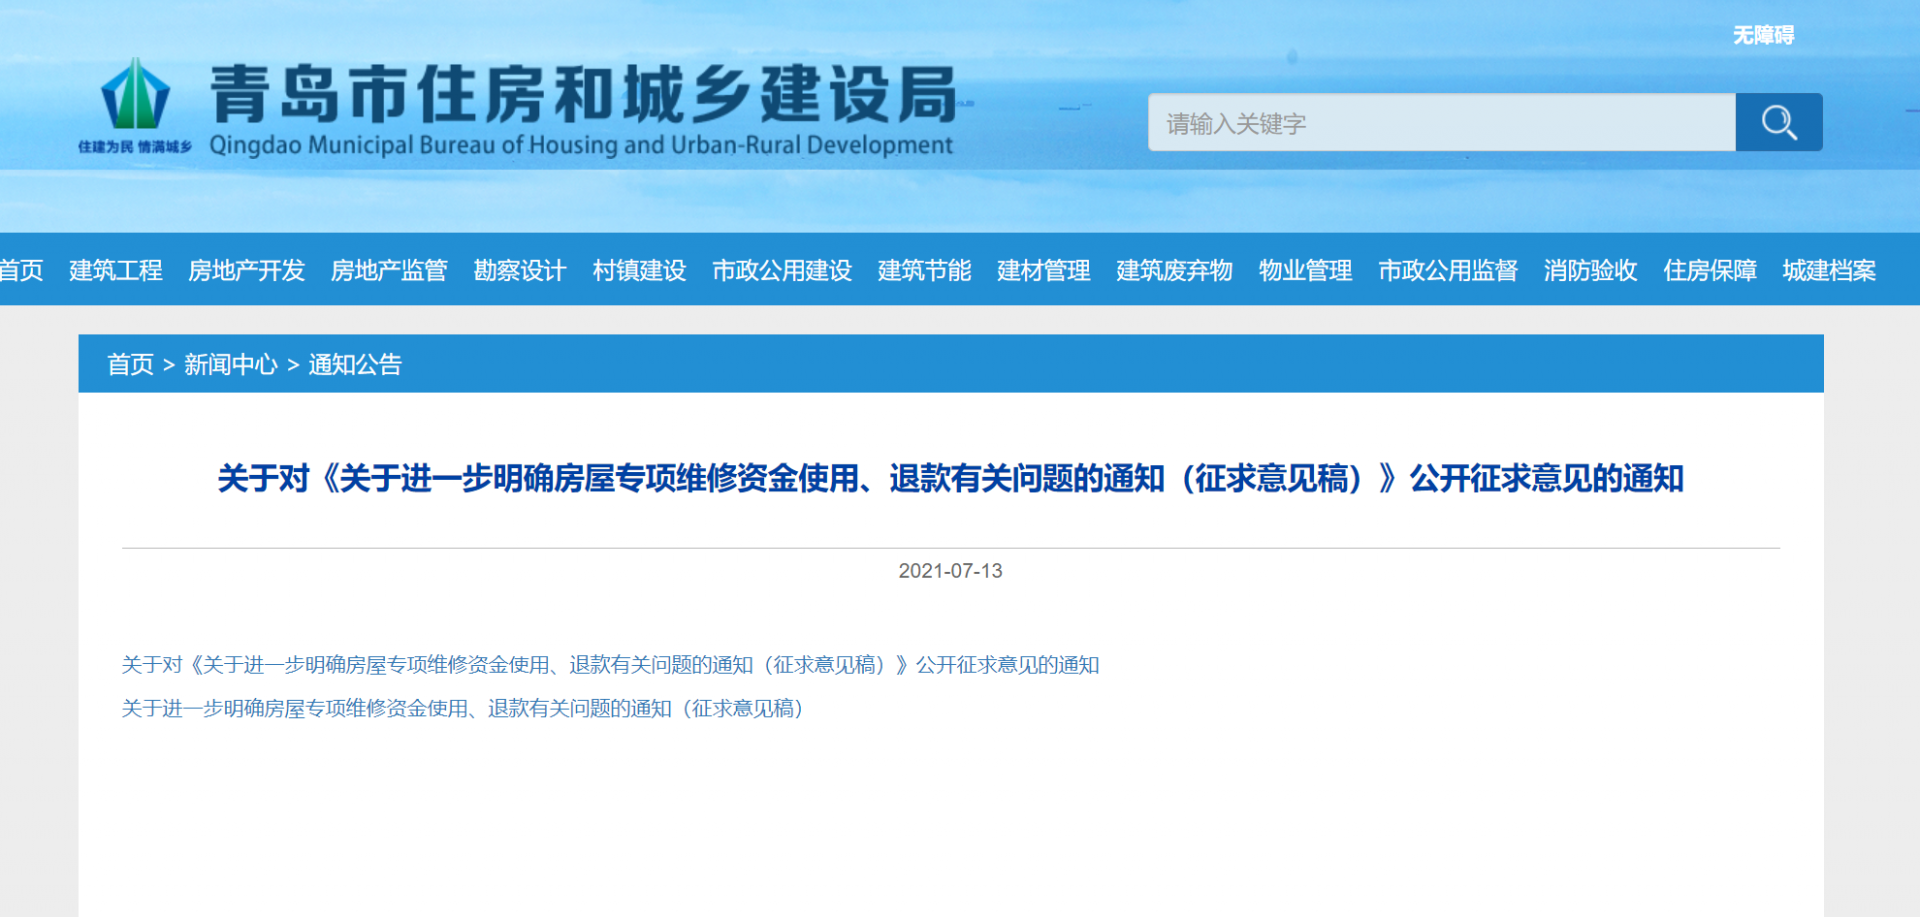Open the 征求意见稿 document link
Screen dimensions: 1920x917
[463, 710]
